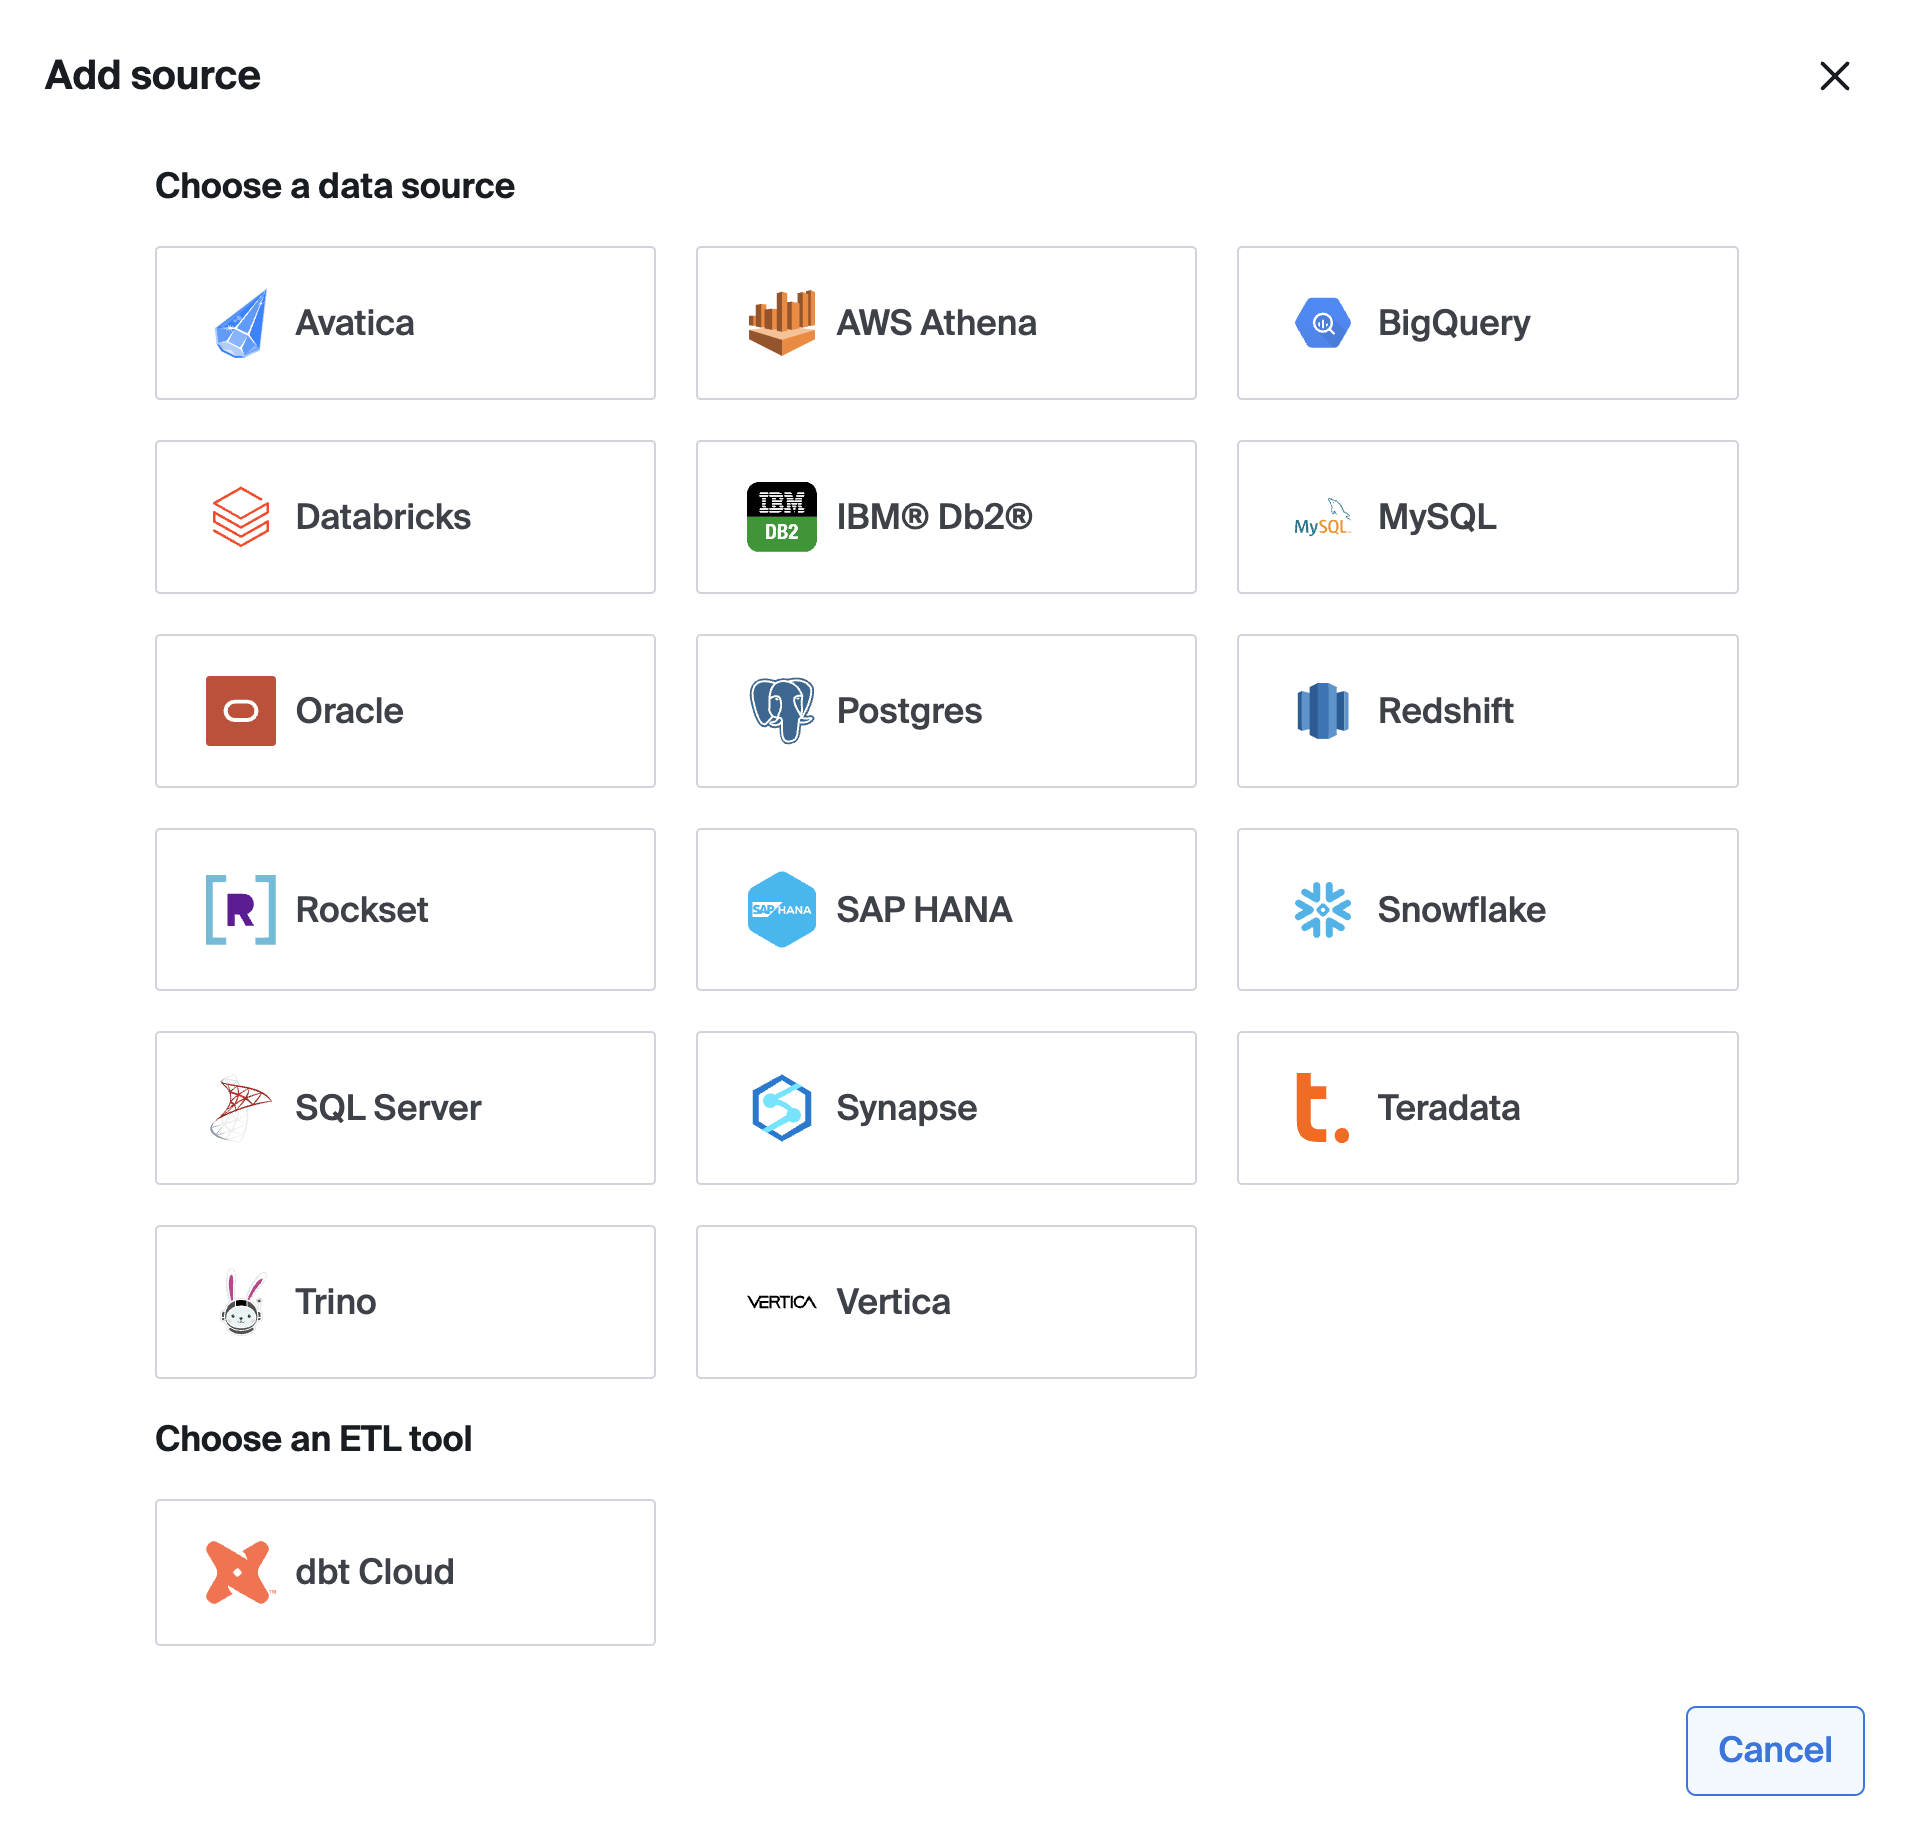Image resolution: width=1912 pixels, height=1842 pixels.
Task: Choose the Synapse label
Action: (x=906, y=1108)
